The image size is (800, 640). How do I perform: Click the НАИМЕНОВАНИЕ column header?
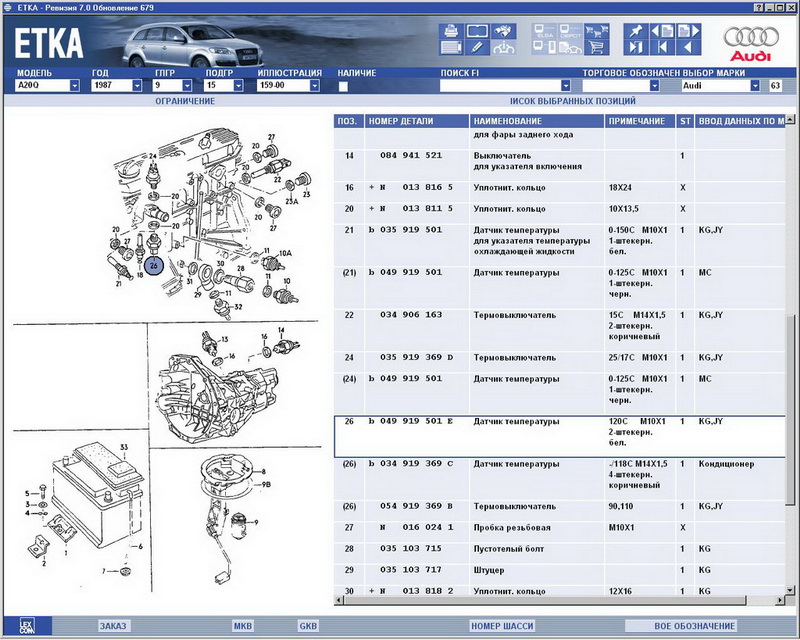click(537, 121)
